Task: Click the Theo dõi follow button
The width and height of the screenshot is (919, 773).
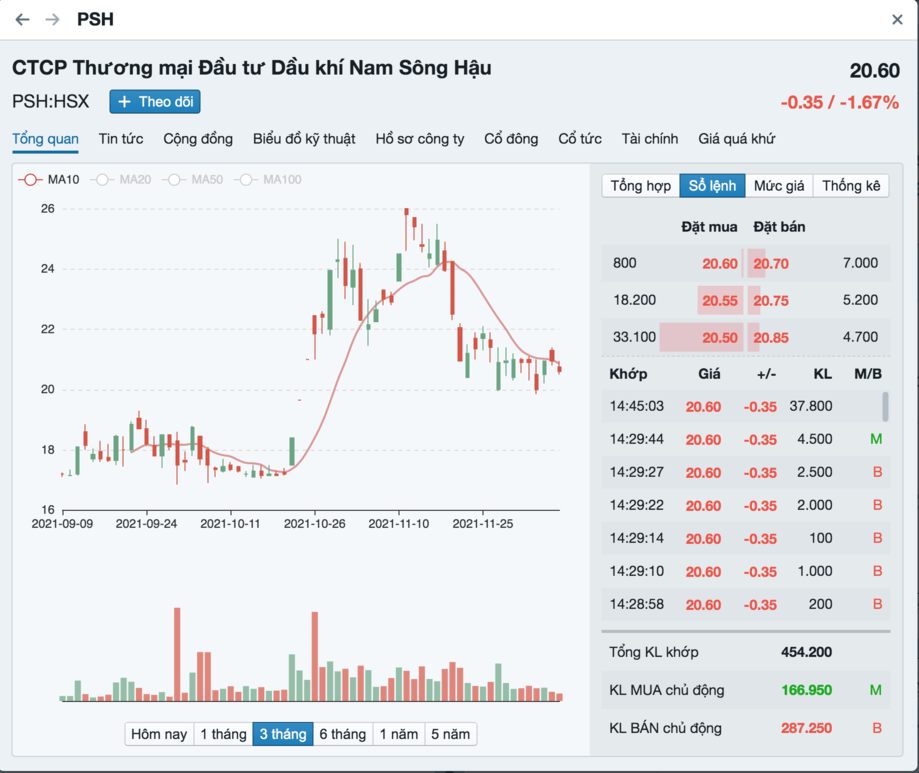Action: click(155, 102)
